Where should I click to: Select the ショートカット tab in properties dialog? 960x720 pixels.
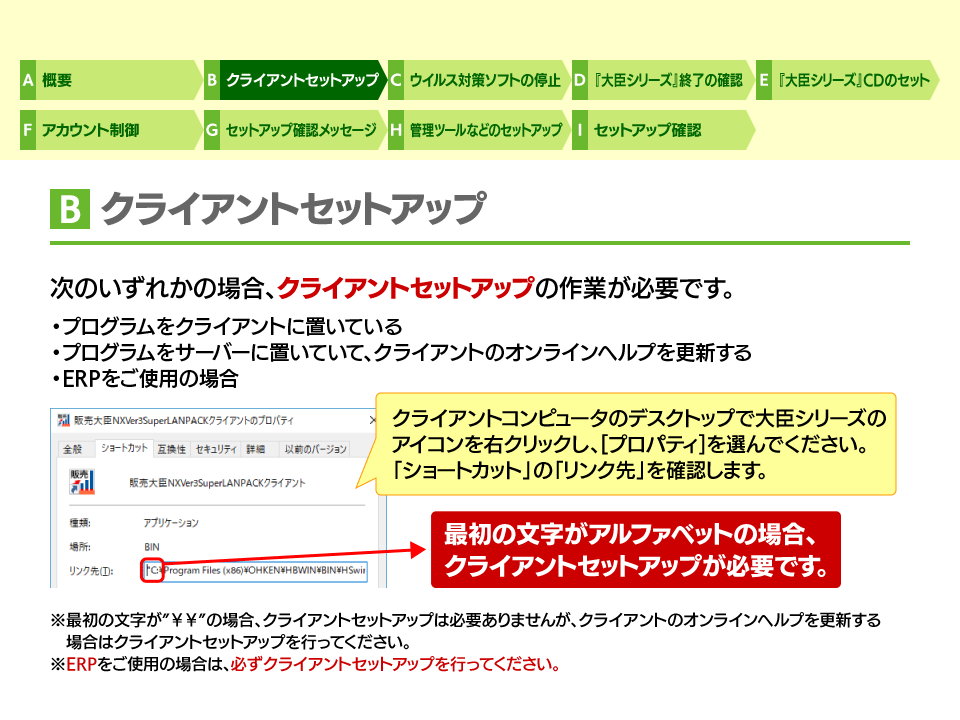124,448
